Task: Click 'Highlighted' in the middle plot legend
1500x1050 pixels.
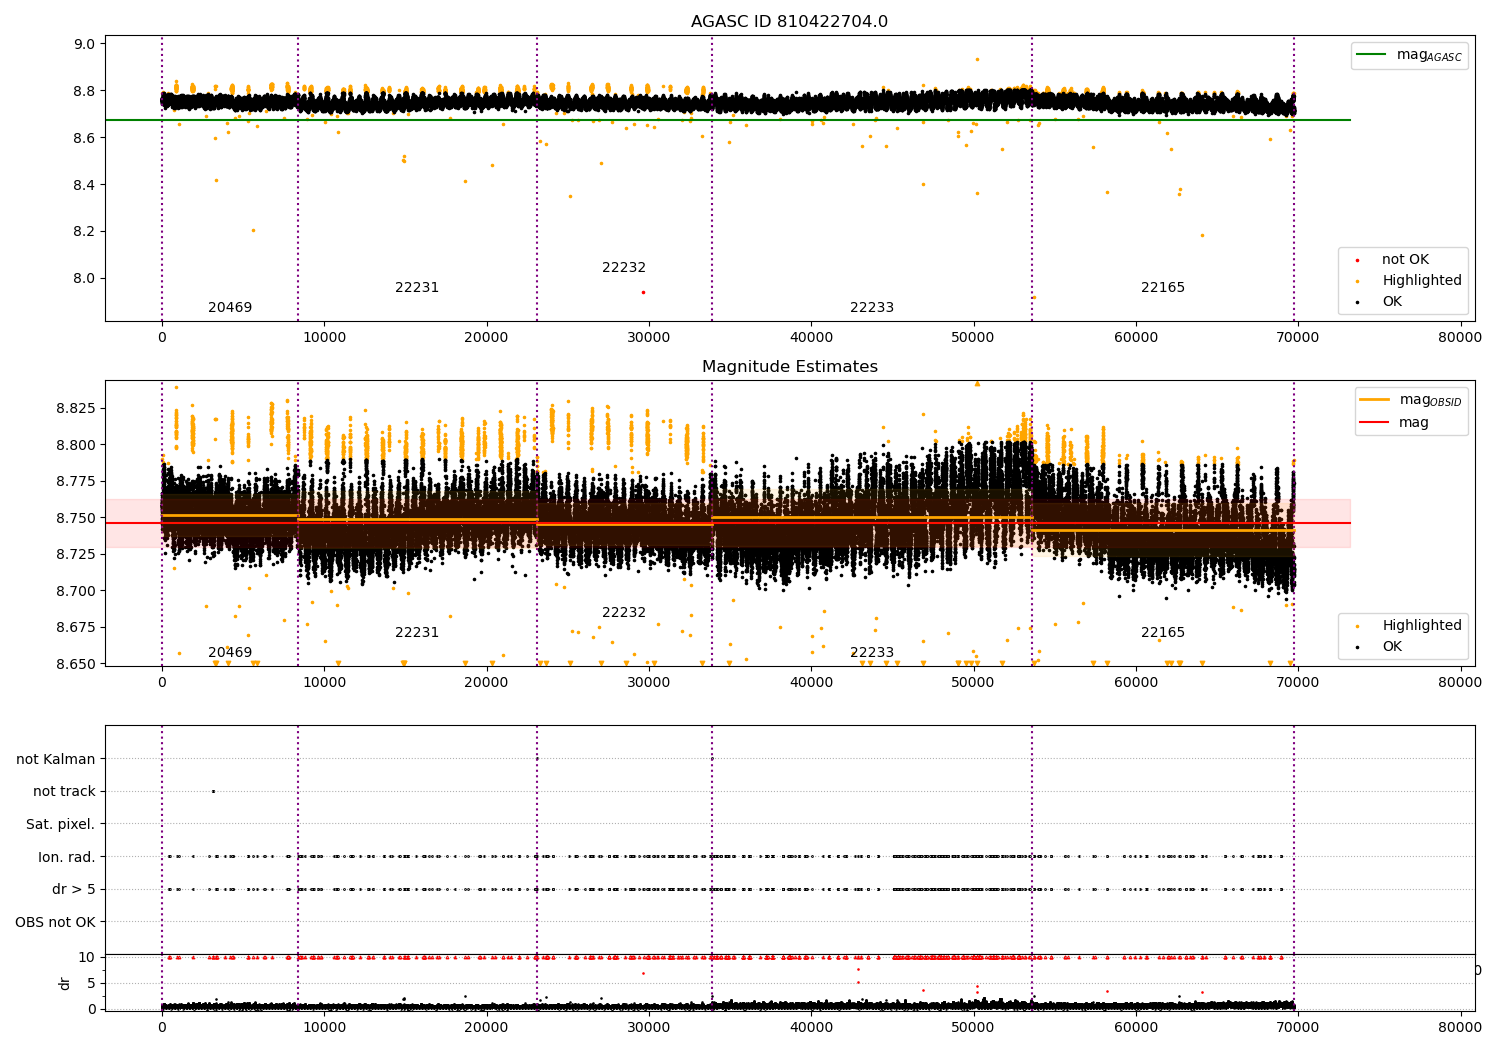Action: pyautogui.click(x=1422, y=626)
